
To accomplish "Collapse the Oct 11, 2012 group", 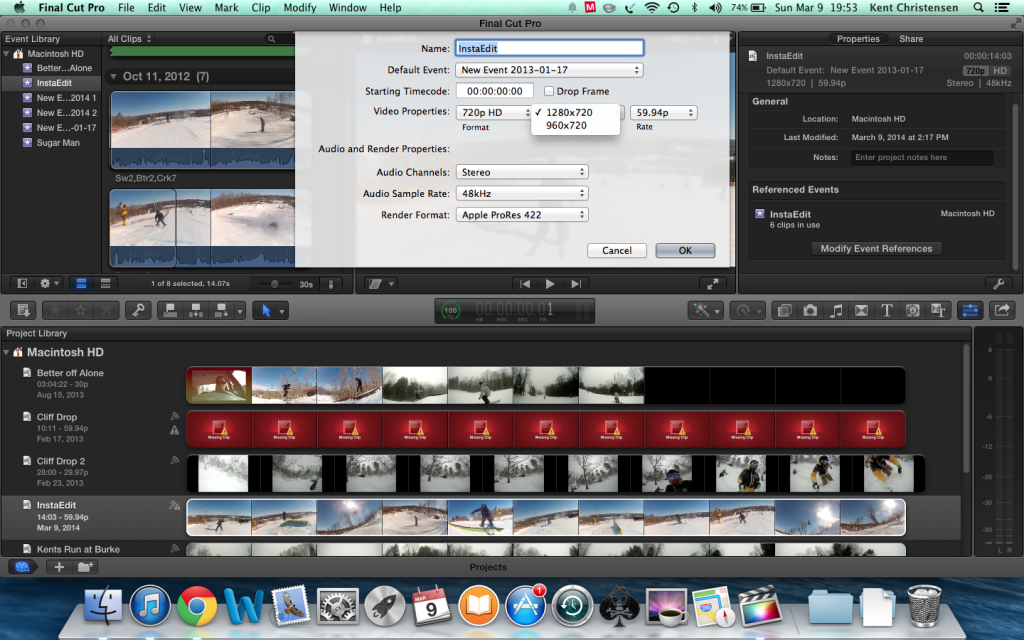I will pyautogui.click(x=114, y=77).
